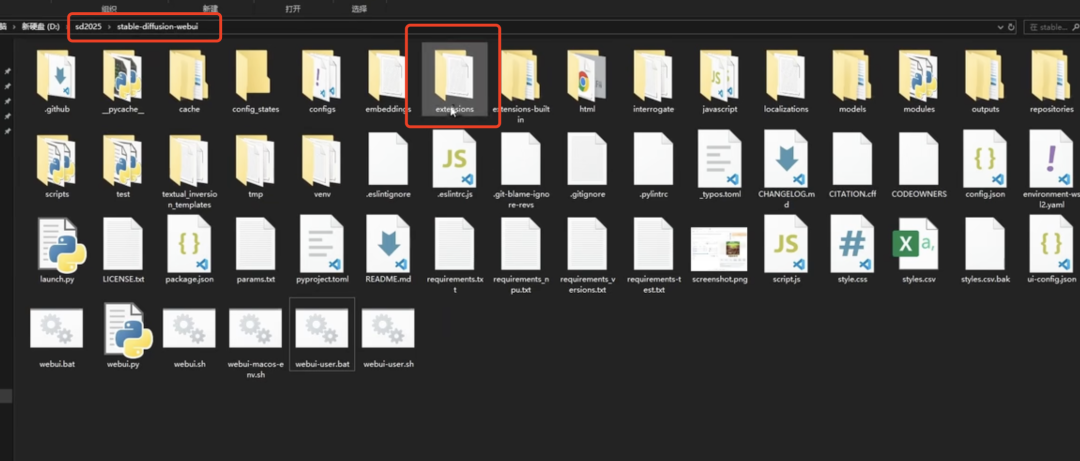
Task: Open the address bar history dropdown
Action: [1000, 27]
